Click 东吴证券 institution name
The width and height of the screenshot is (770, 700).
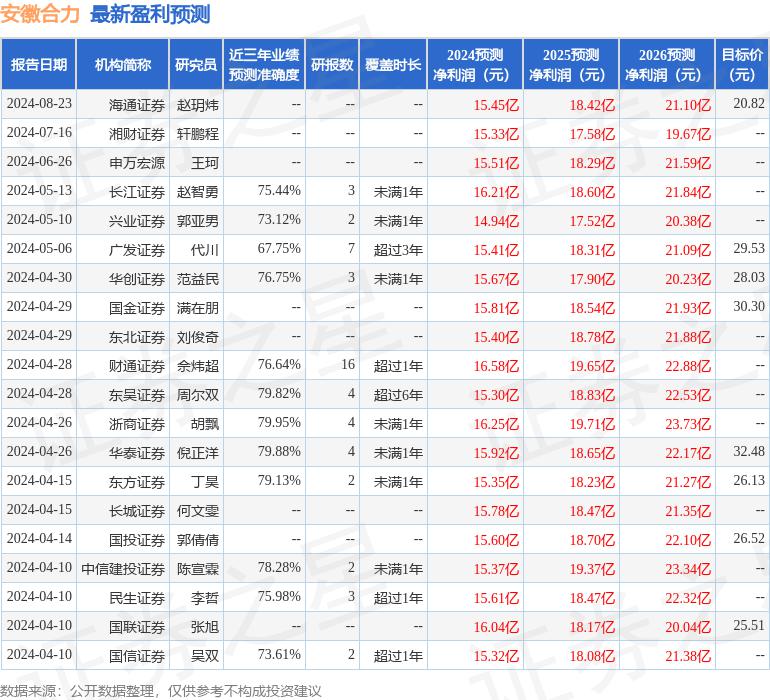(x=137, y=395)
